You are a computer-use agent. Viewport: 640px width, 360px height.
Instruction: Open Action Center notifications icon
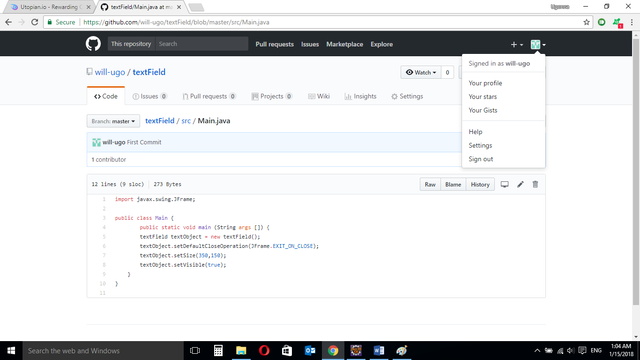pos(582,351)
